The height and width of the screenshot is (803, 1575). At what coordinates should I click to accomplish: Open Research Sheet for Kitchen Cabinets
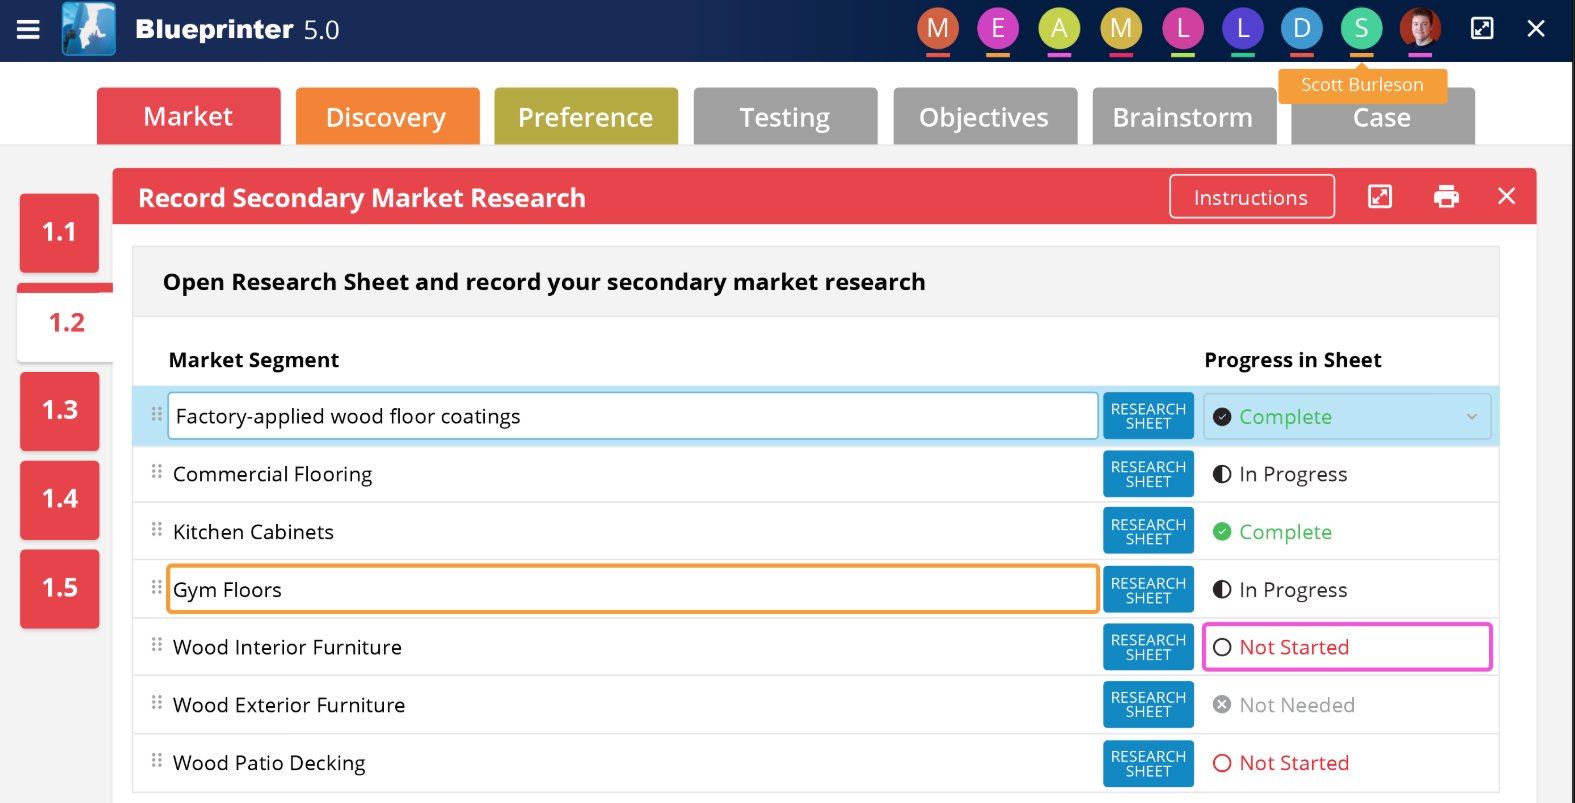[1148, 531]
